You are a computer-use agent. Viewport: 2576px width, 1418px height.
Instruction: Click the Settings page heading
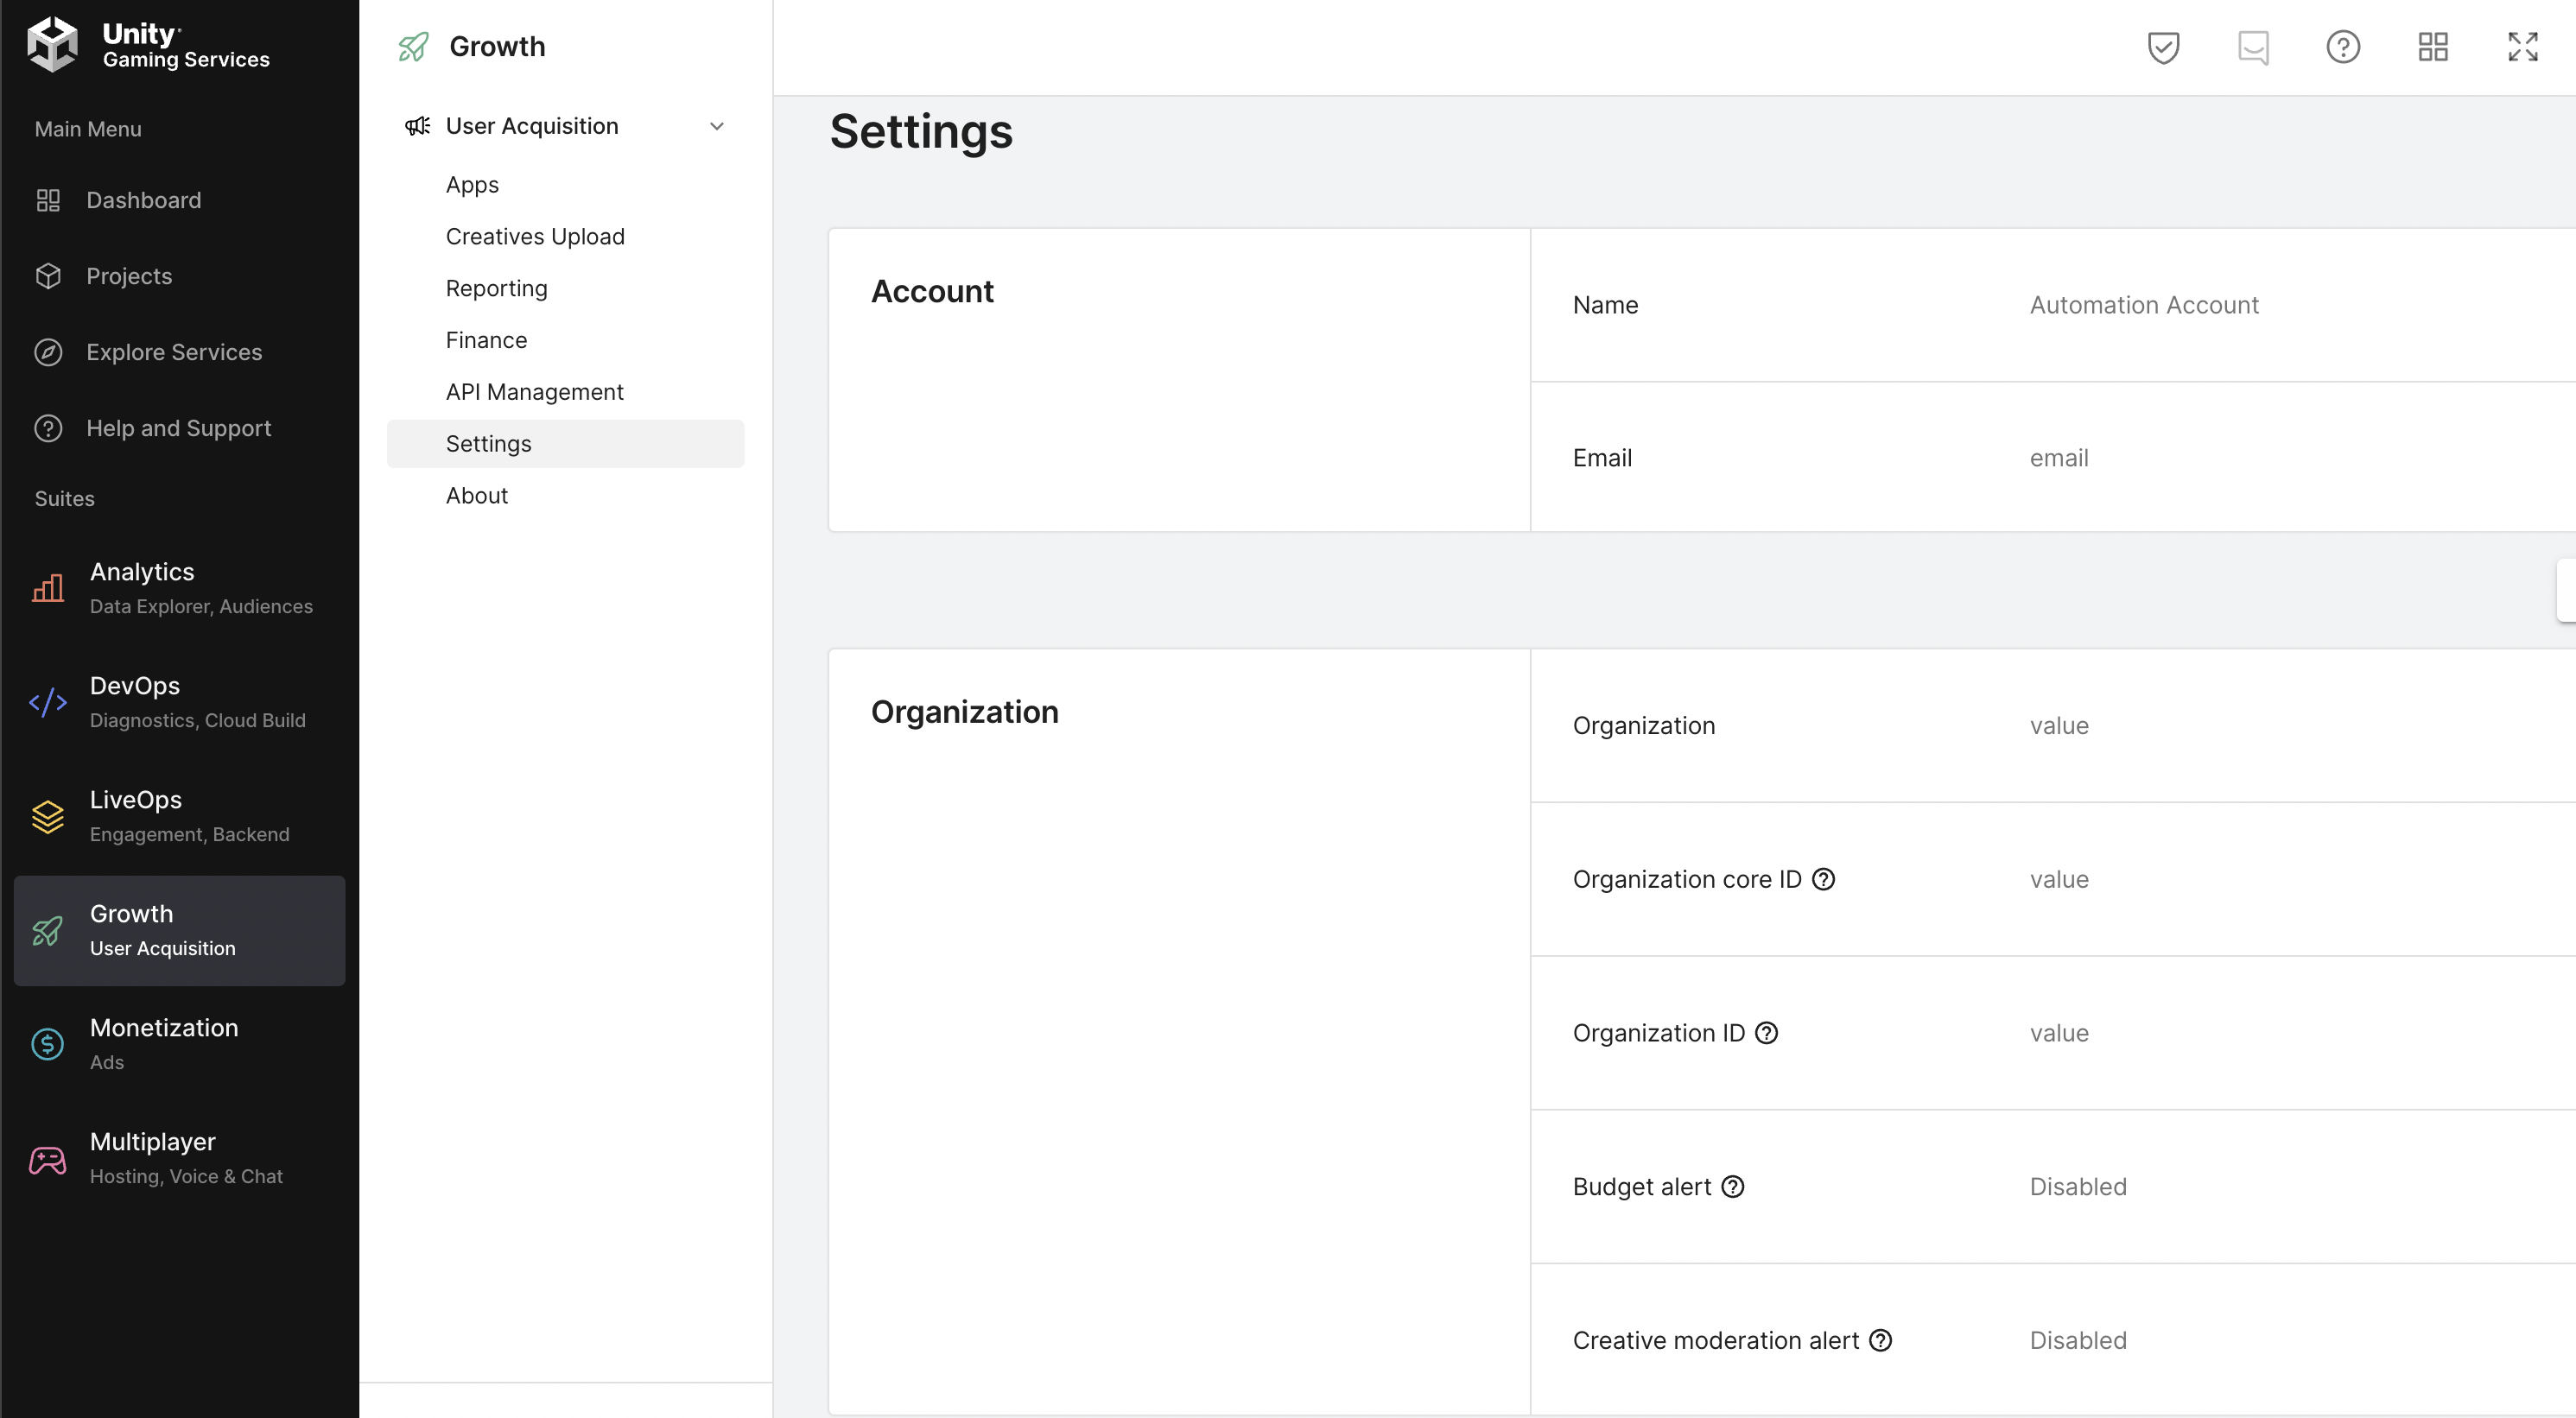[921, 131]
